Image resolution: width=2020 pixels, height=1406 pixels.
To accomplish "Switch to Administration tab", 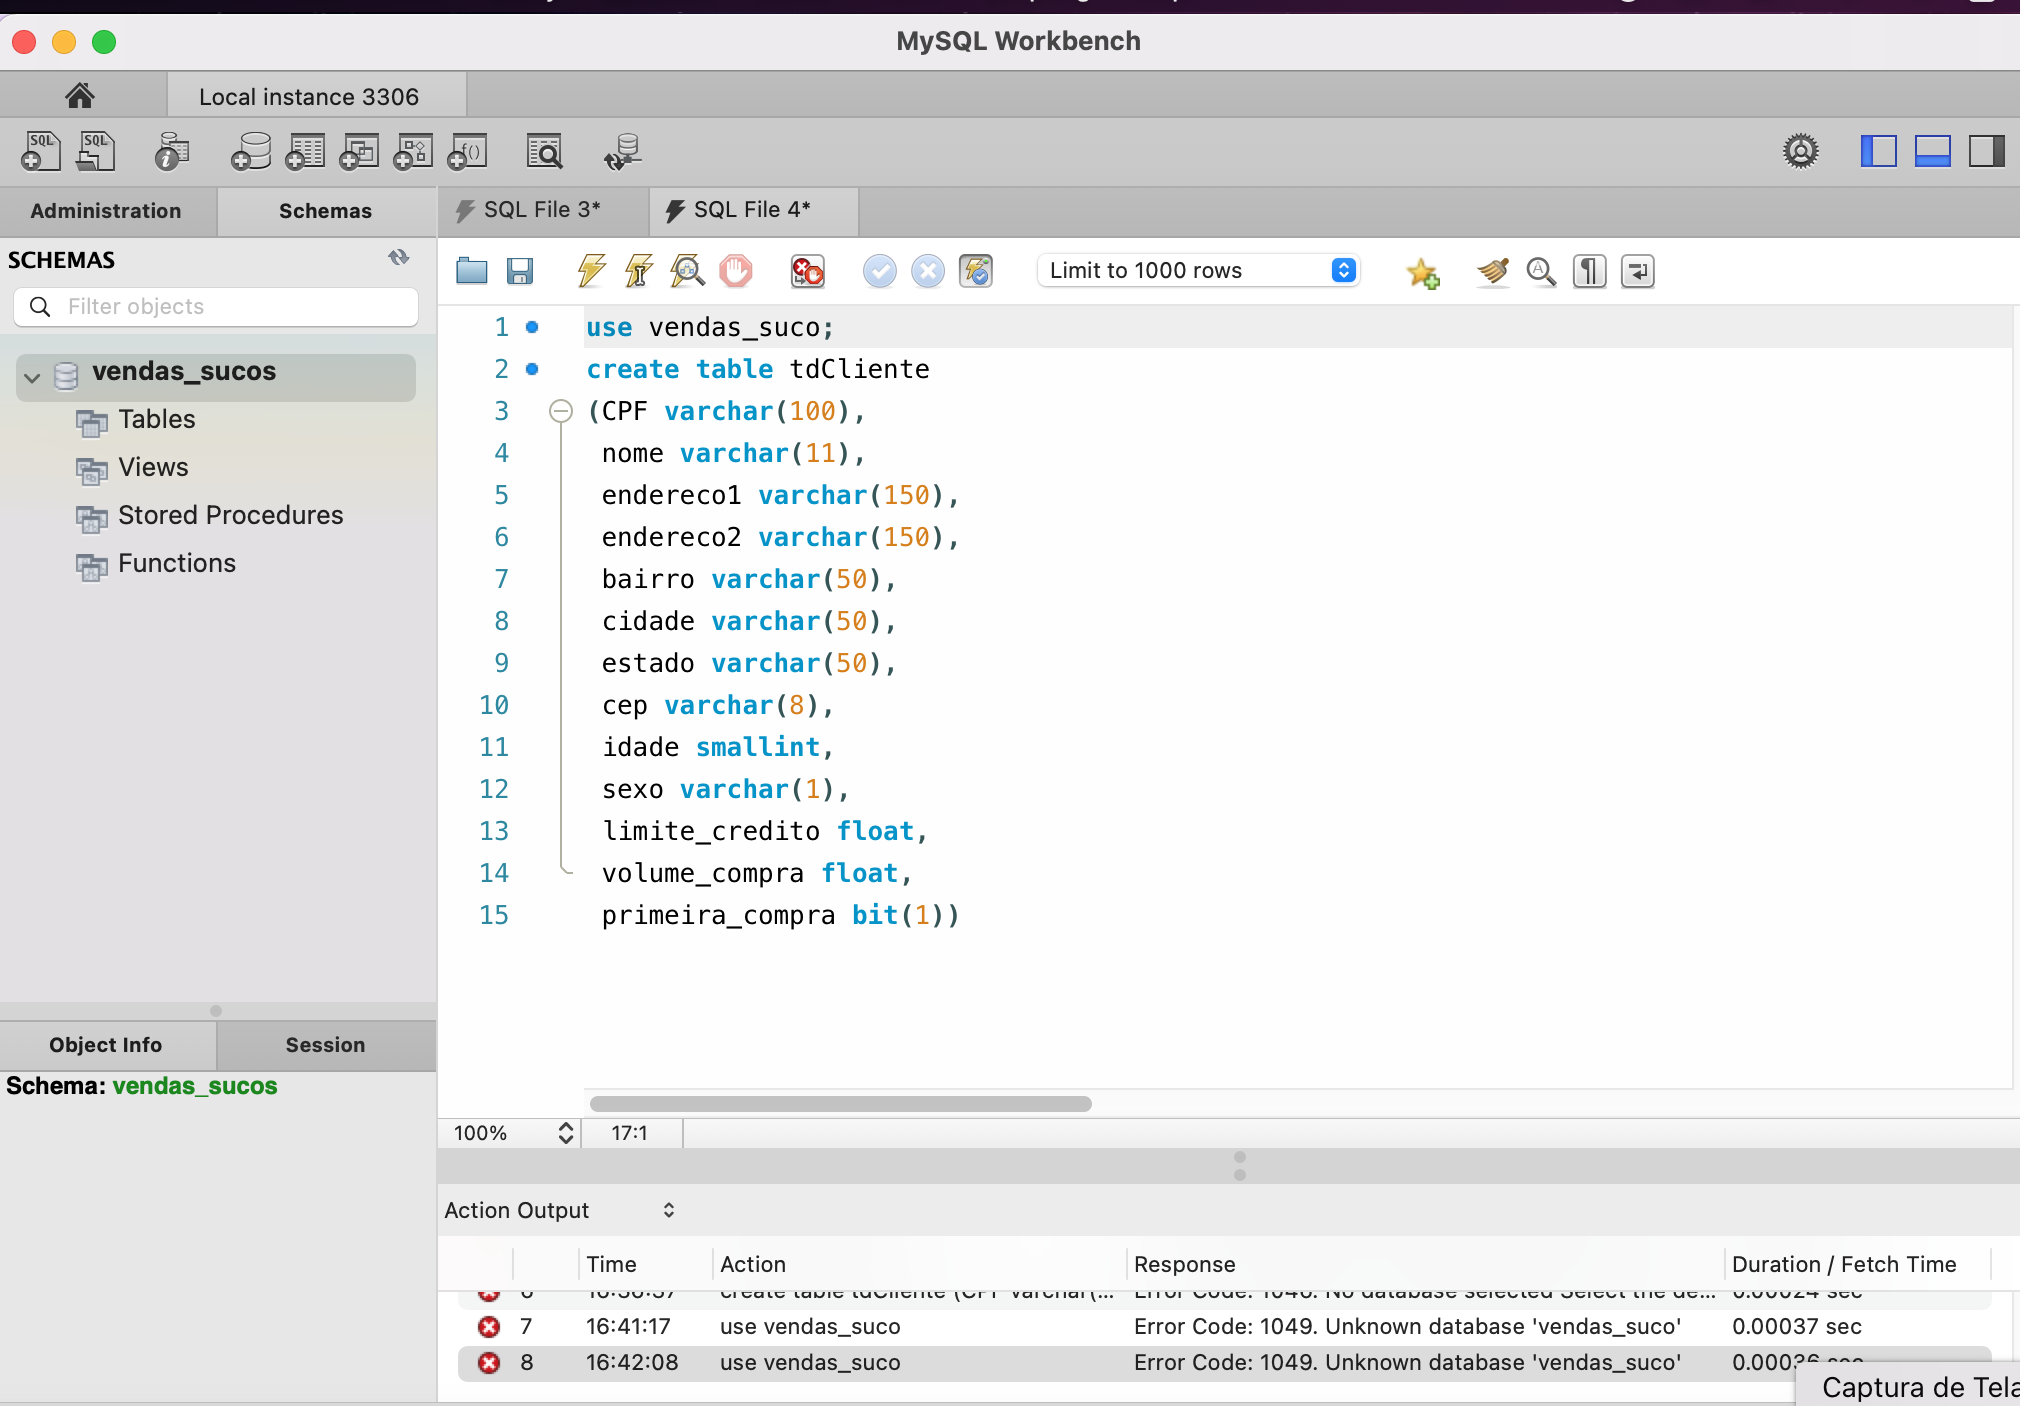I will pyautogui.click(x=106, y=210).
